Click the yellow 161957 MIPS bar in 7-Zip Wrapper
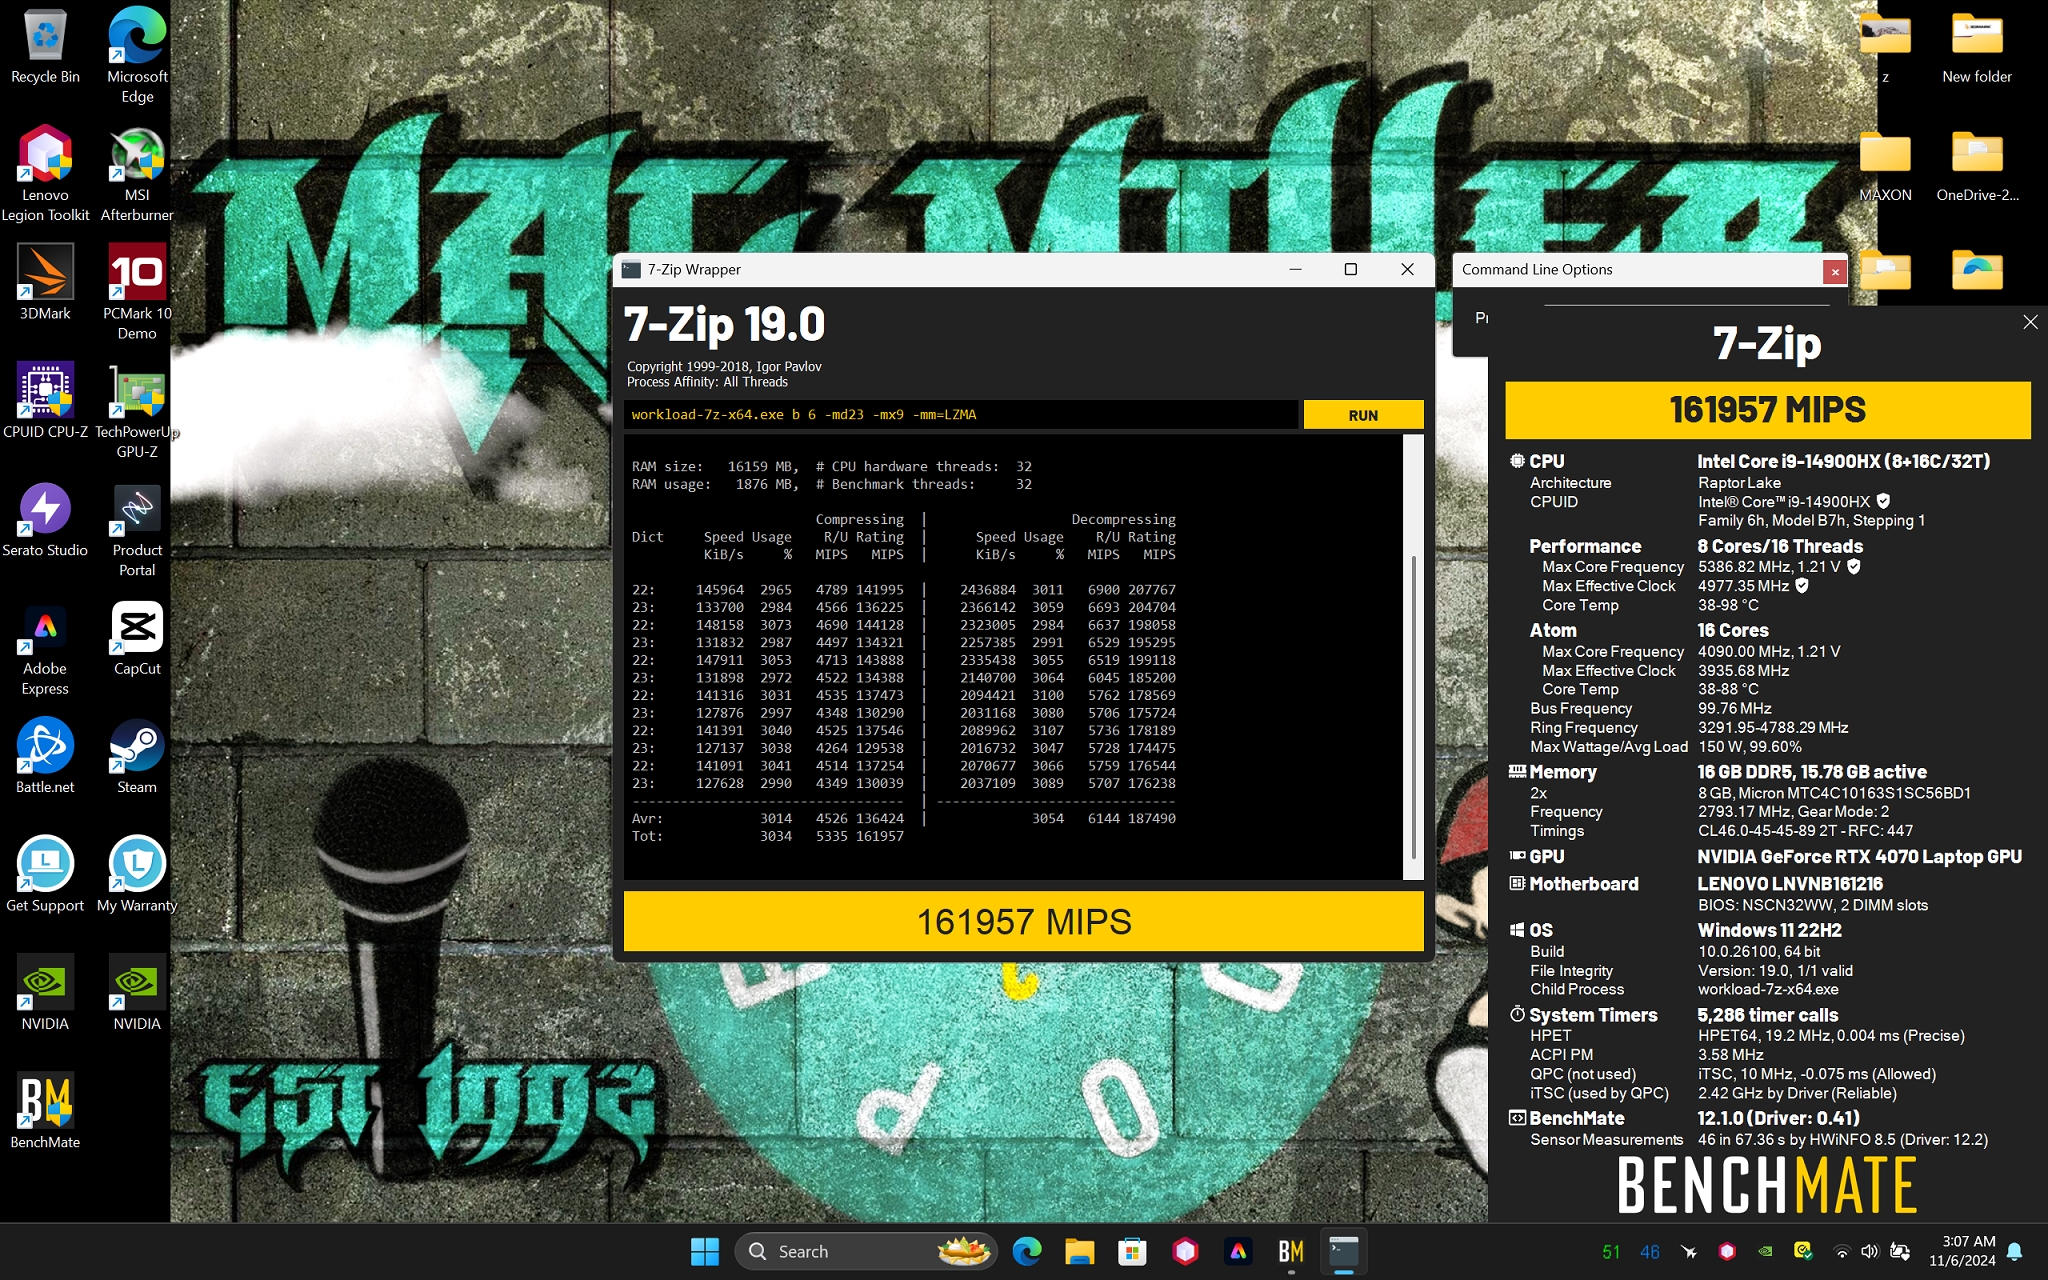The height and width of the screenshot is (1280, 2048). tap(1023, 921)
